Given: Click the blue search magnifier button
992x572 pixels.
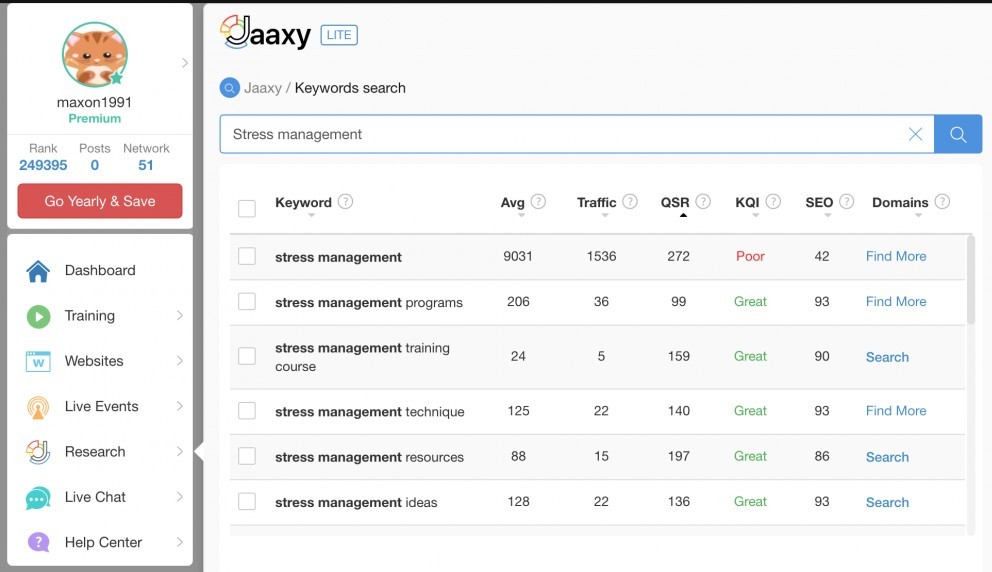Looking at the screenshot, I should pyautogui.click(x=958, y=134).
